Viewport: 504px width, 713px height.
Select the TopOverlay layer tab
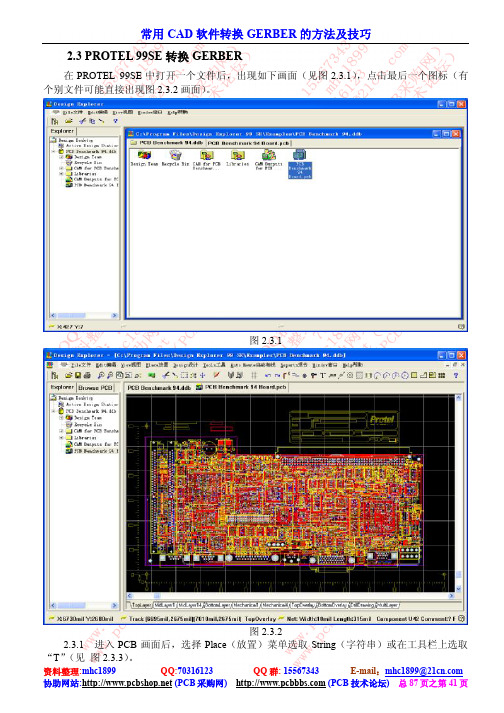coord(303,605)
